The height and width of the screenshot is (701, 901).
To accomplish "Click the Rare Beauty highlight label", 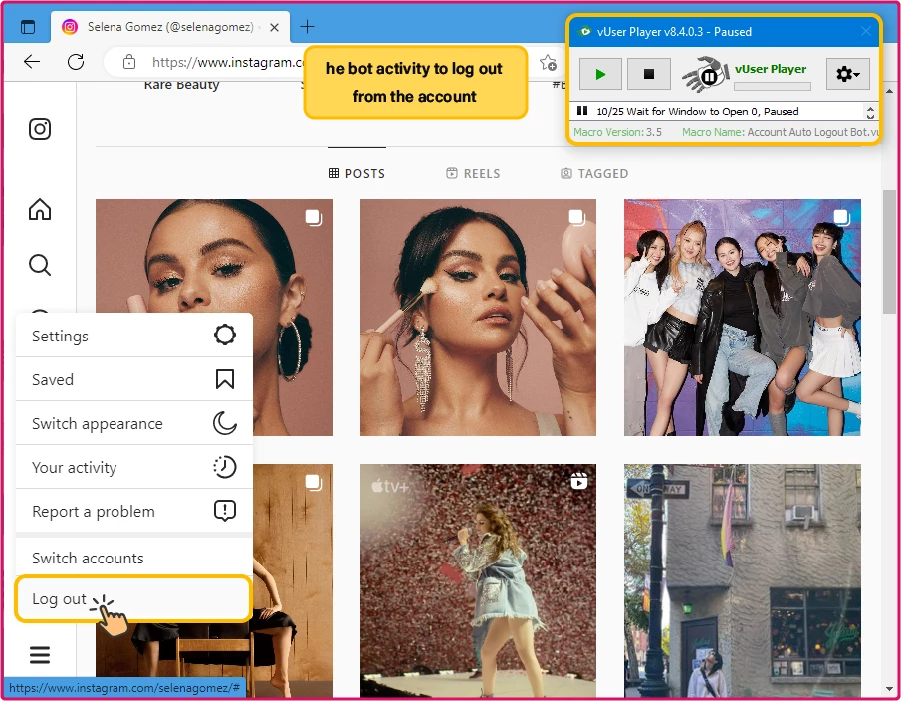I will [182, 85].
